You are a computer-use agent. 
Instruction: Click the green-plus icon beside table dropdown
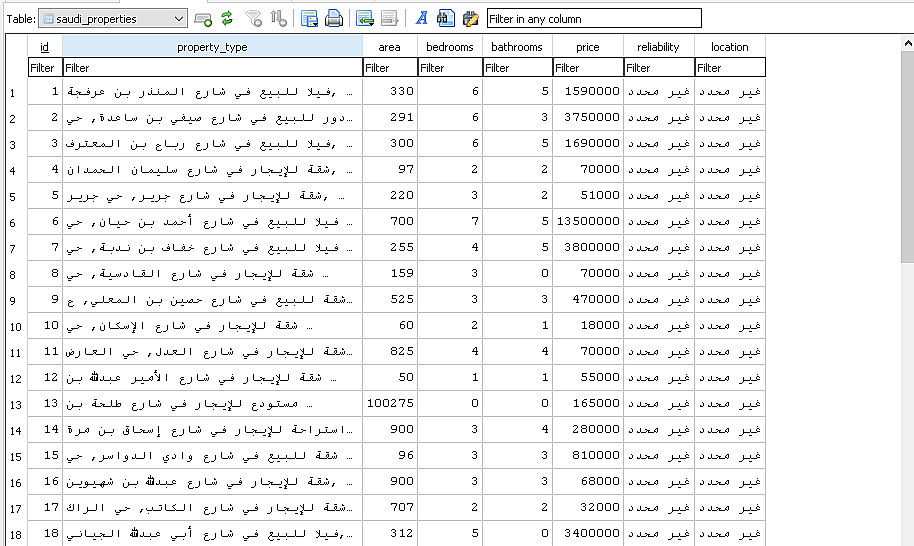coord(203,19)
